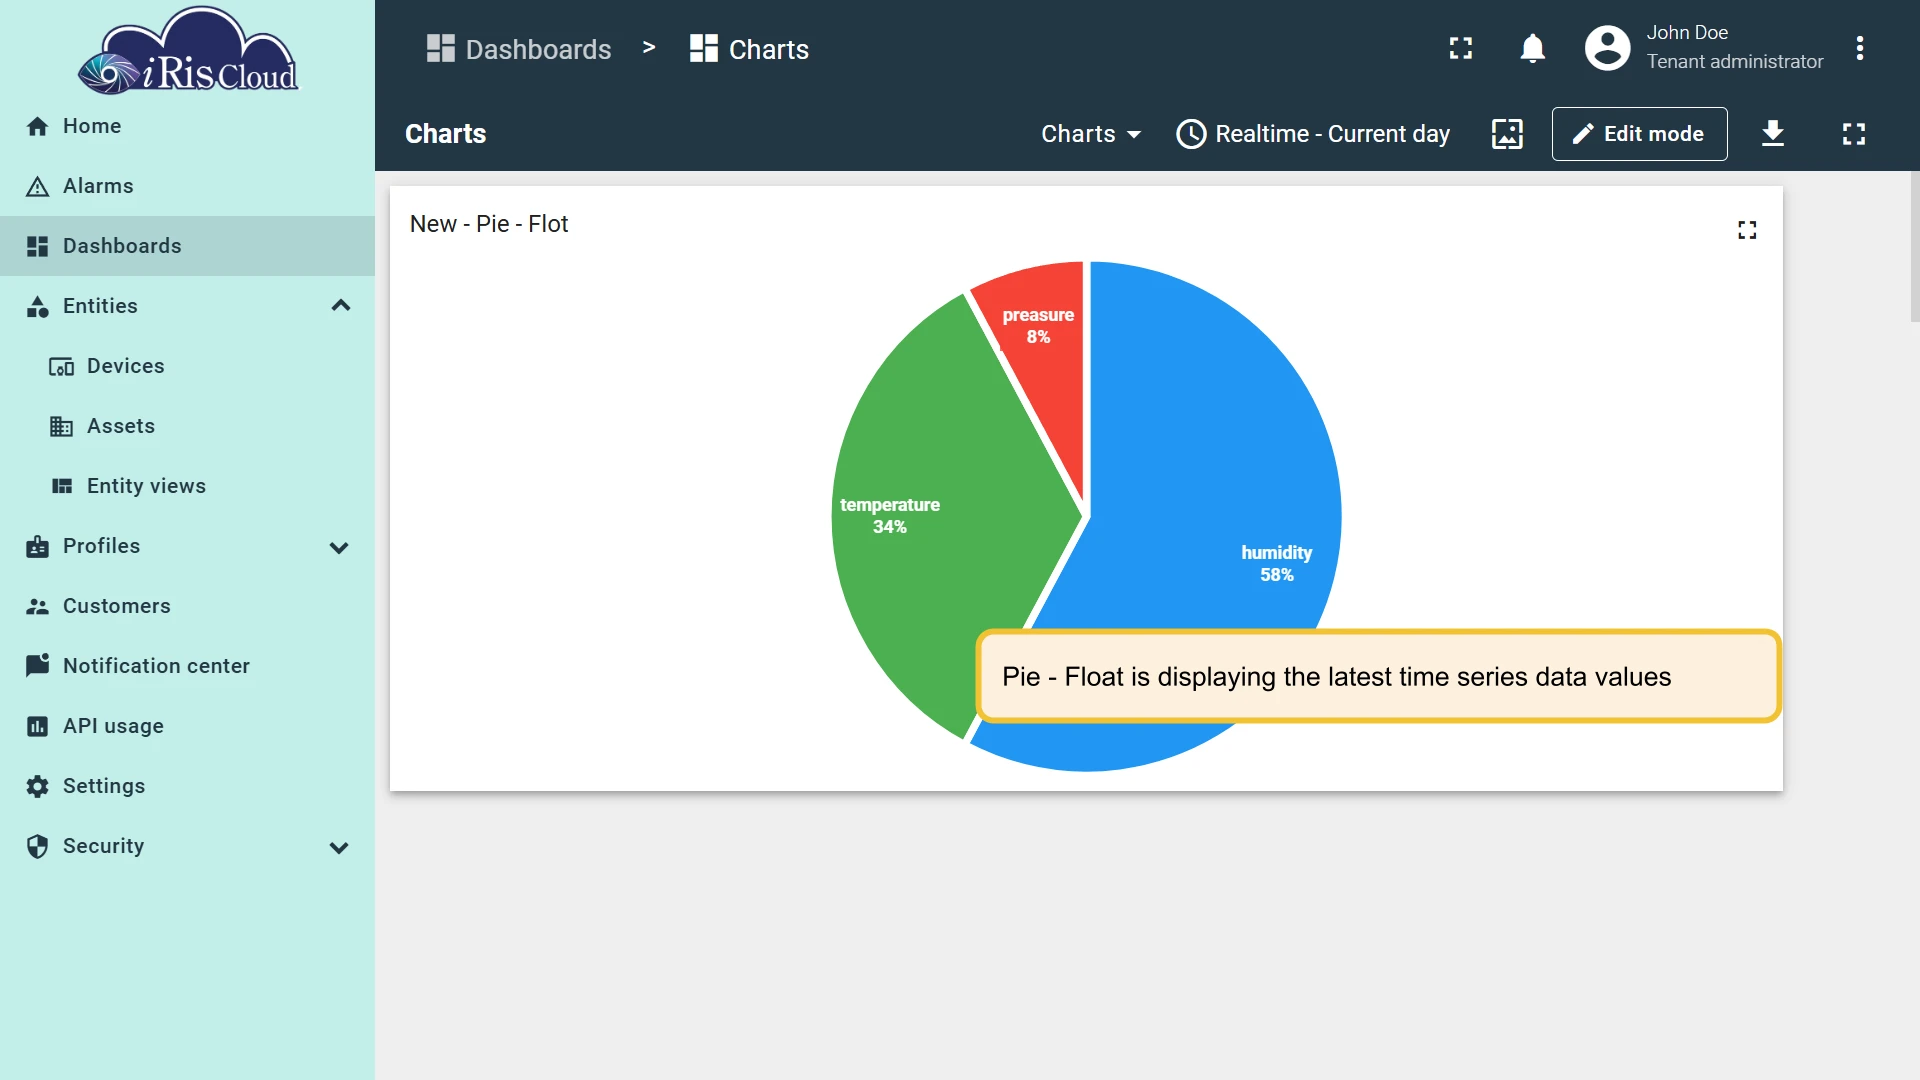
Task: Click the iRisCloud logo
Action: click(188, 51)
